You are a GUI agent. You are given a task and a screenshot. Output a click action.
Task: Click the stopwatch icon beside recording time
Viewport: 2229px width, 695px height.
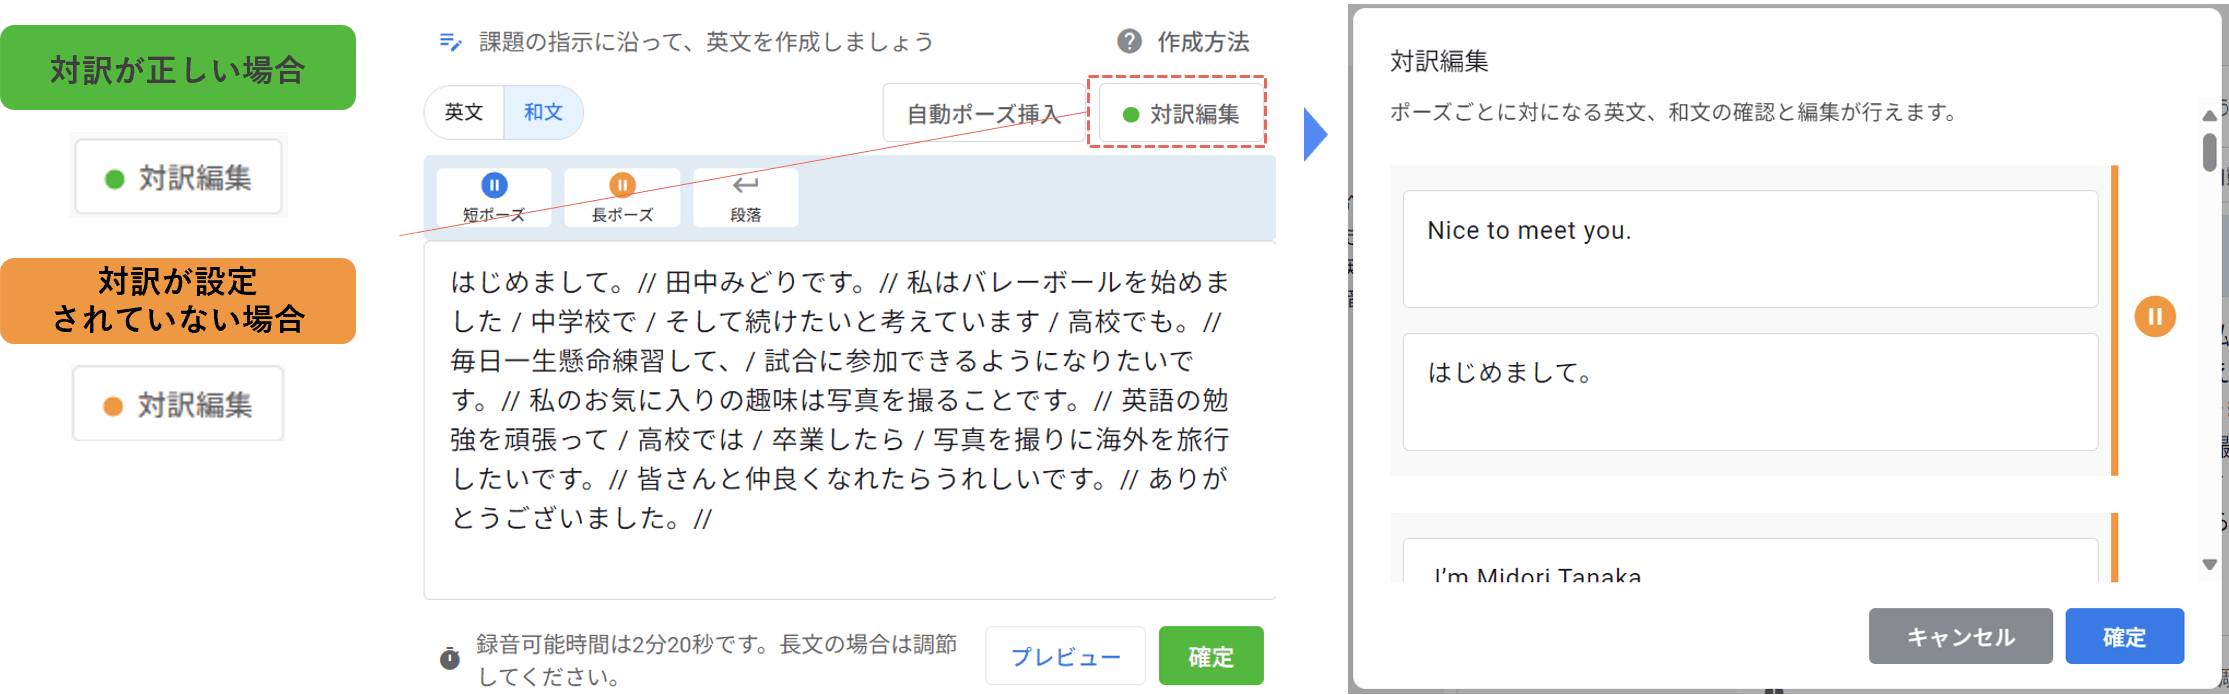[450, 659]
